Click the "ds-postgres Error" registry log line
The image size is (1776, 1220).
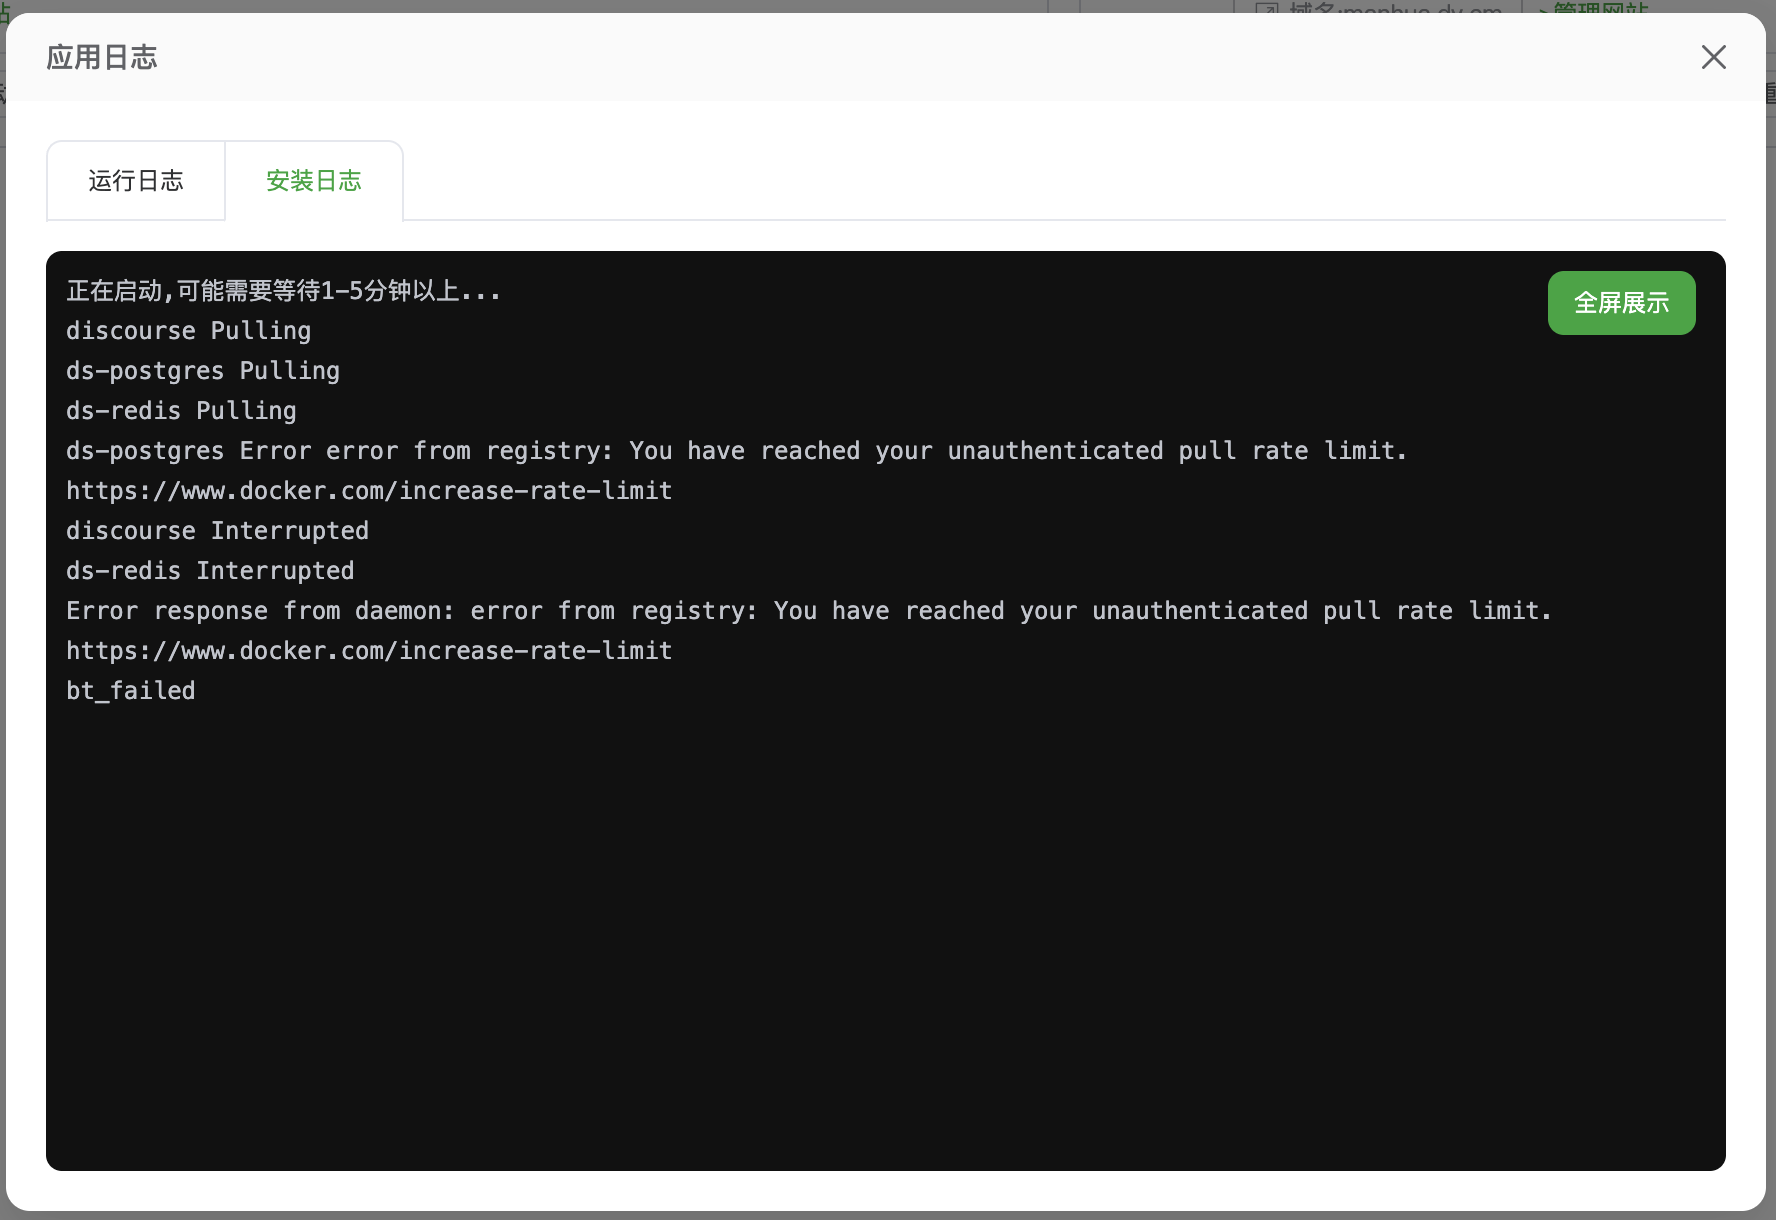tap(736, 451)
